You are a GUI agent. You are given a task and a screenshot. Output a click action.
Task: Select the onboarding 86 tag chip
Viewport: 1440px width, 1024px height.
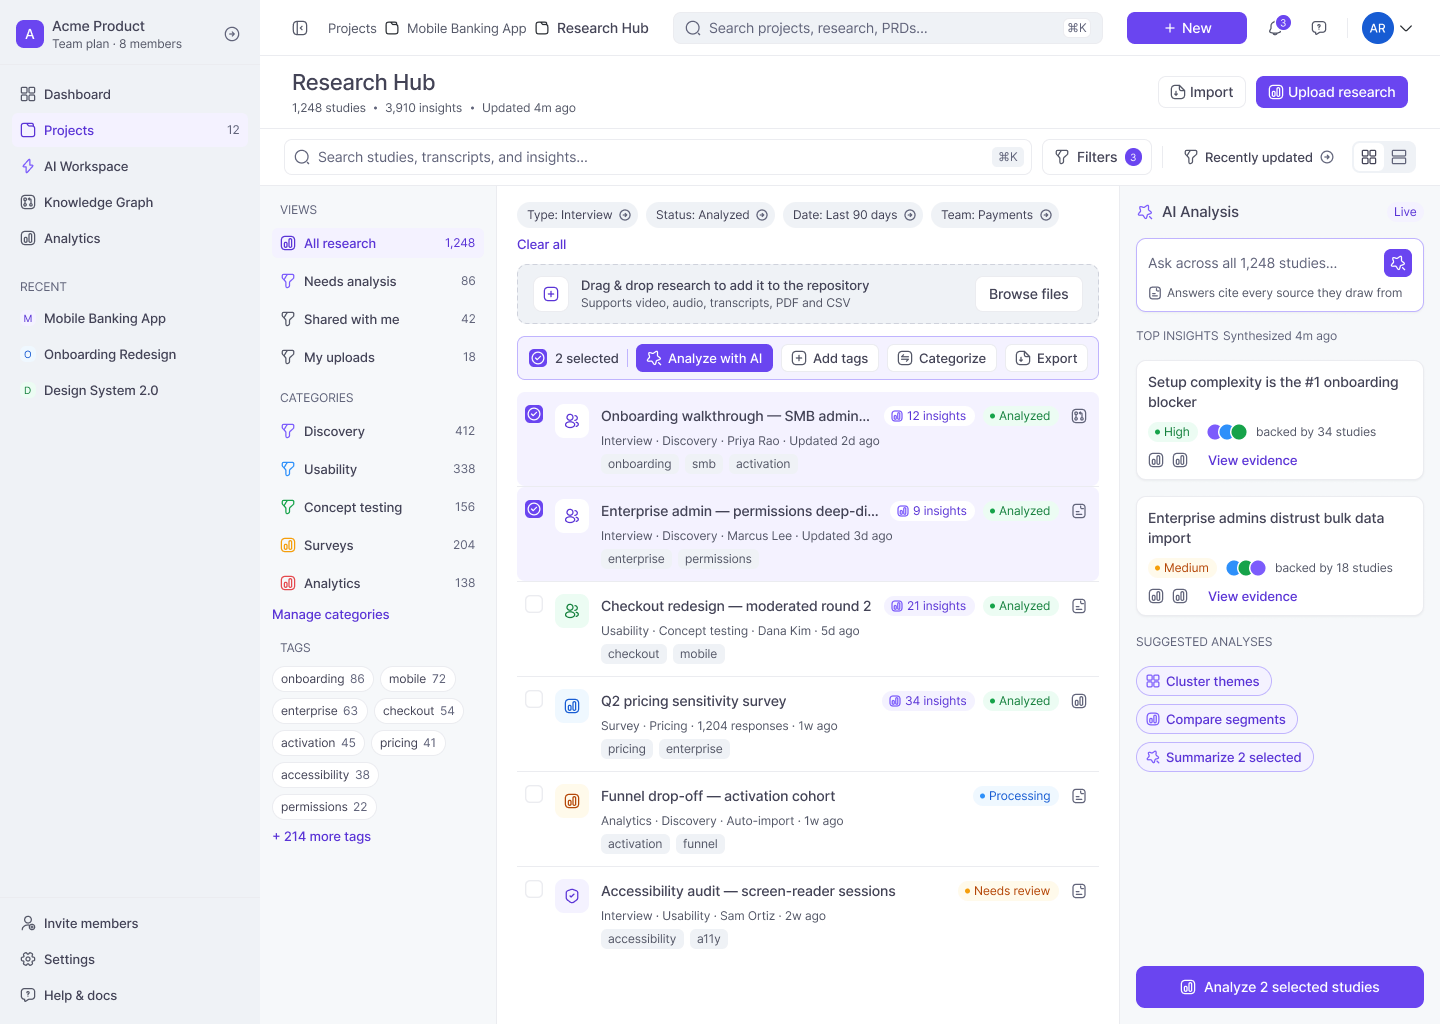[x=323, y=679]
